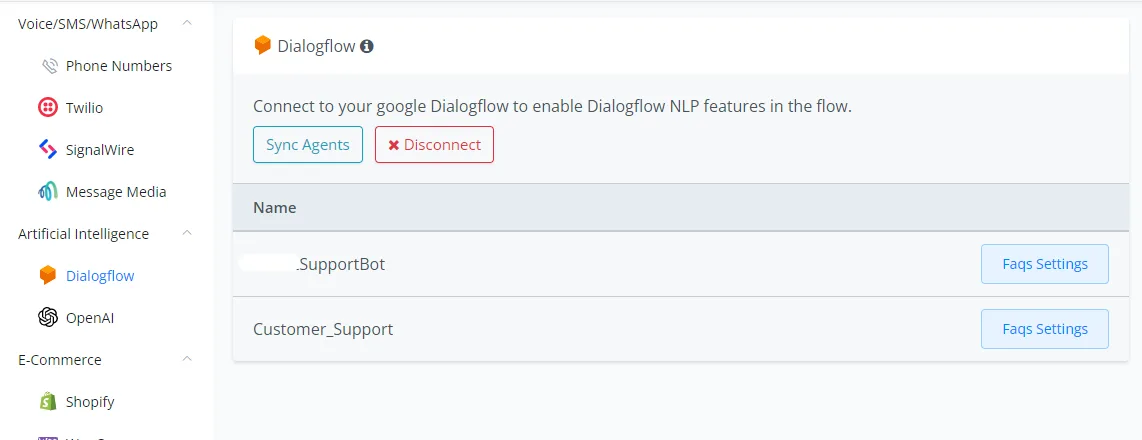
Task: Select the orange Dialogflow sidebar icon
Action: click(47, 275)
